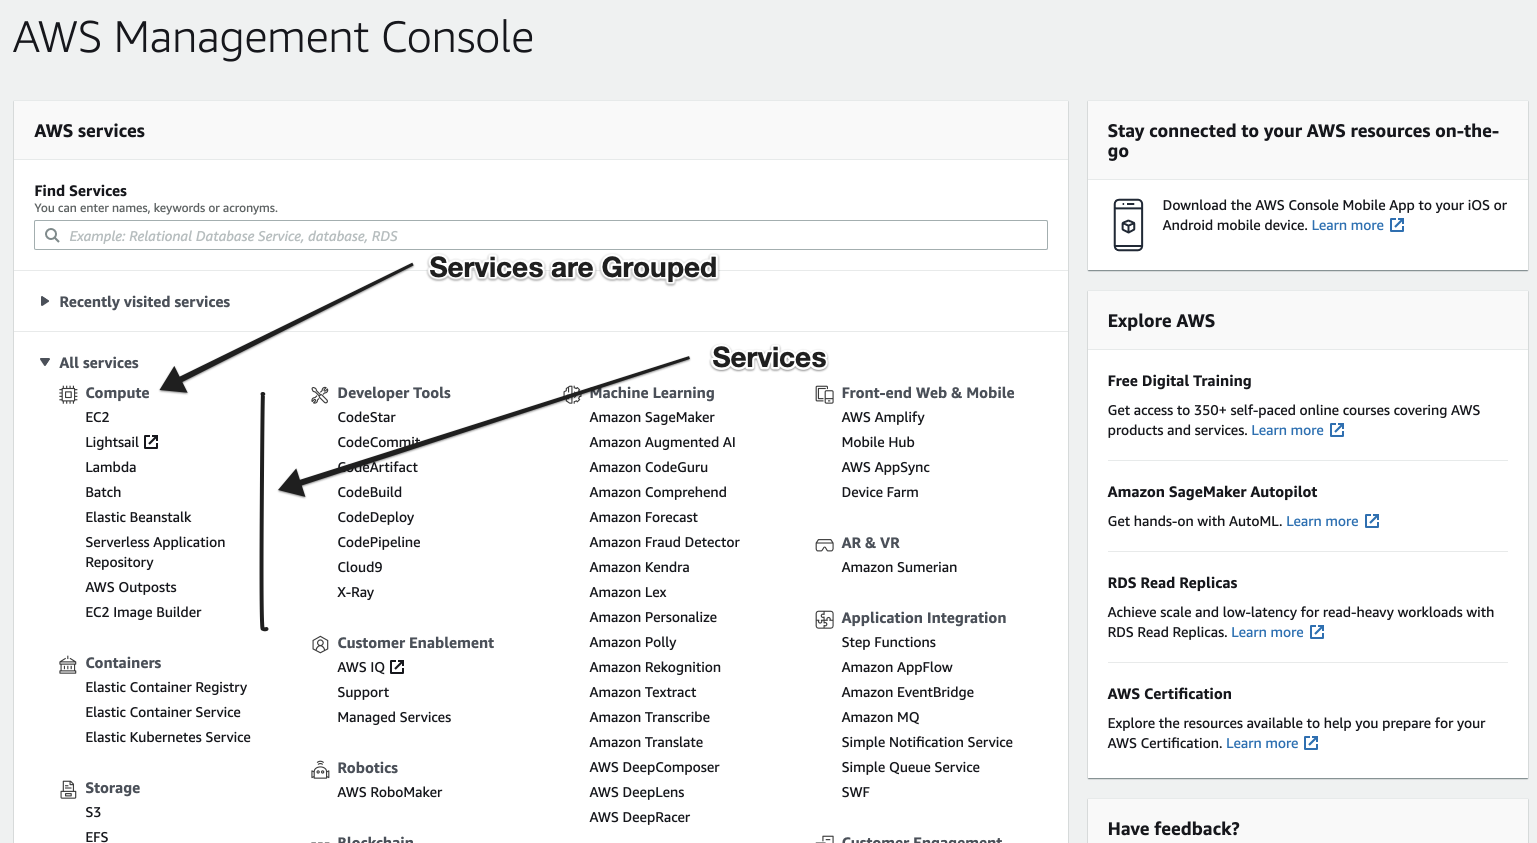
Task: Open Elastic Beanstalk
Action: pyautogui.click(x=138, y=517)
